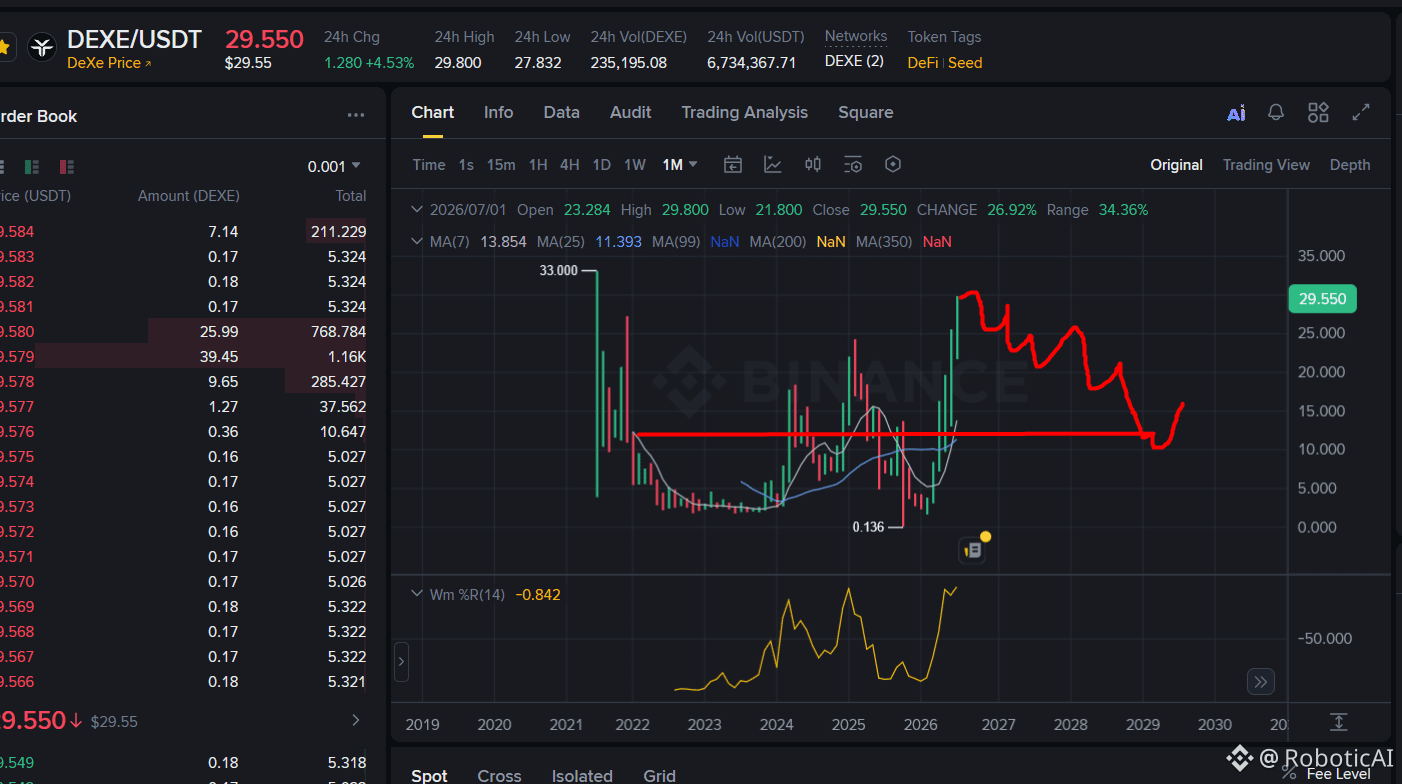This screenshot has height=784, width=1402.
Task: Click the 0.136 low price marker label
Action: [x=868, y=527]
